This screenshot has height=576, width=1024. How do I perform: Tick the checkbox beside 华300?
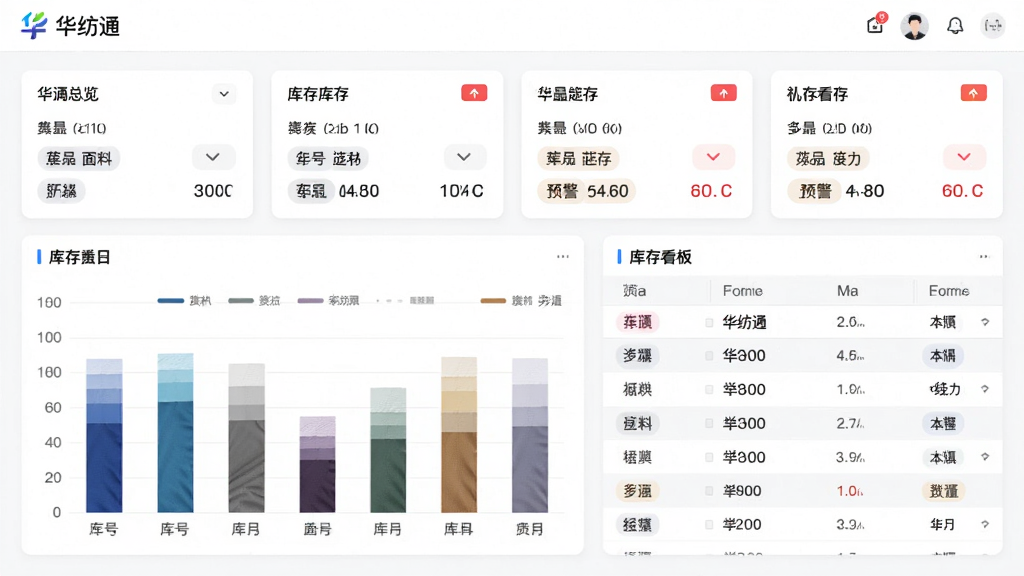point(709,356)
